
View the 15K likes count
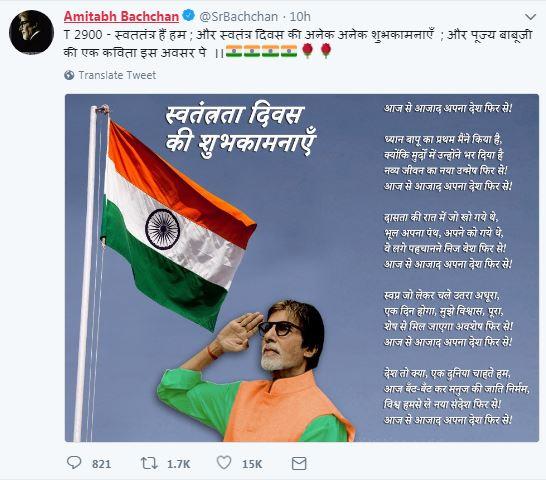coord(252,464)
